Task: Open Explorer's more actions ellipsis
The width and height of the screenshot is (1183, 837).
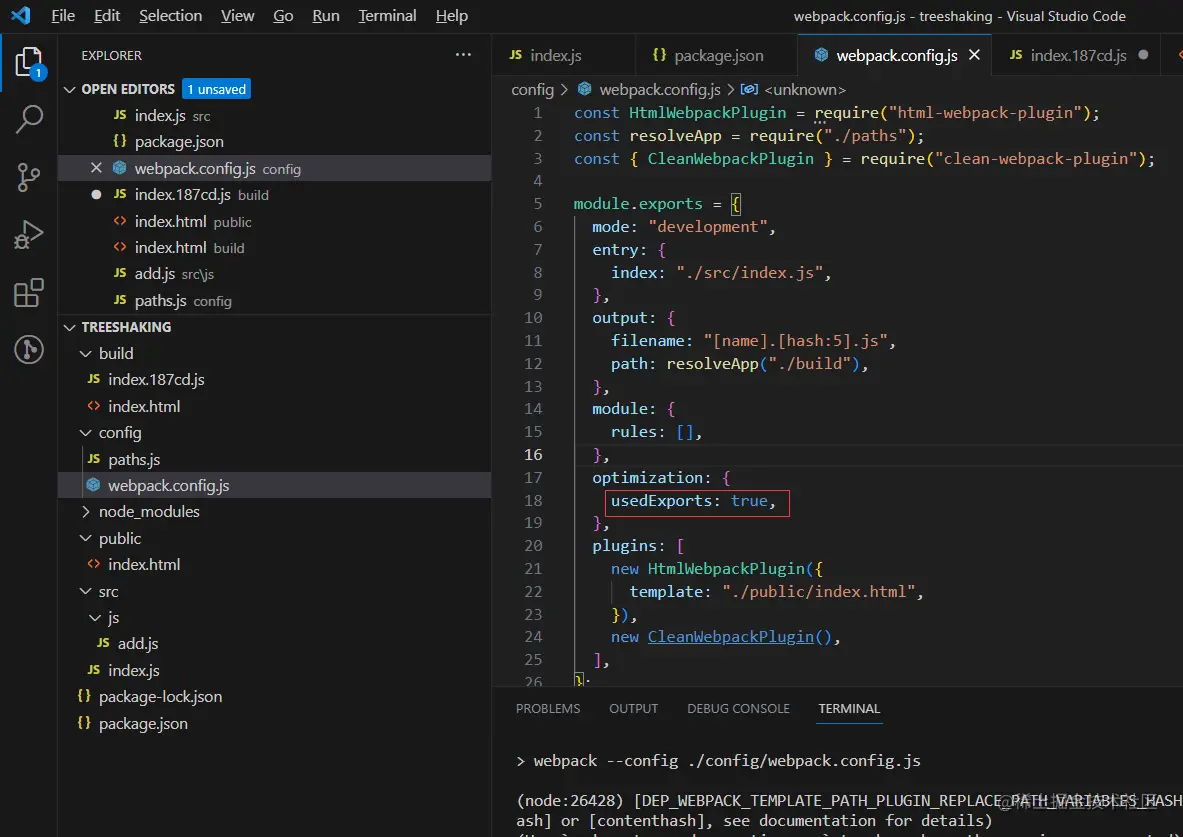Action: [x=463, y=55]
